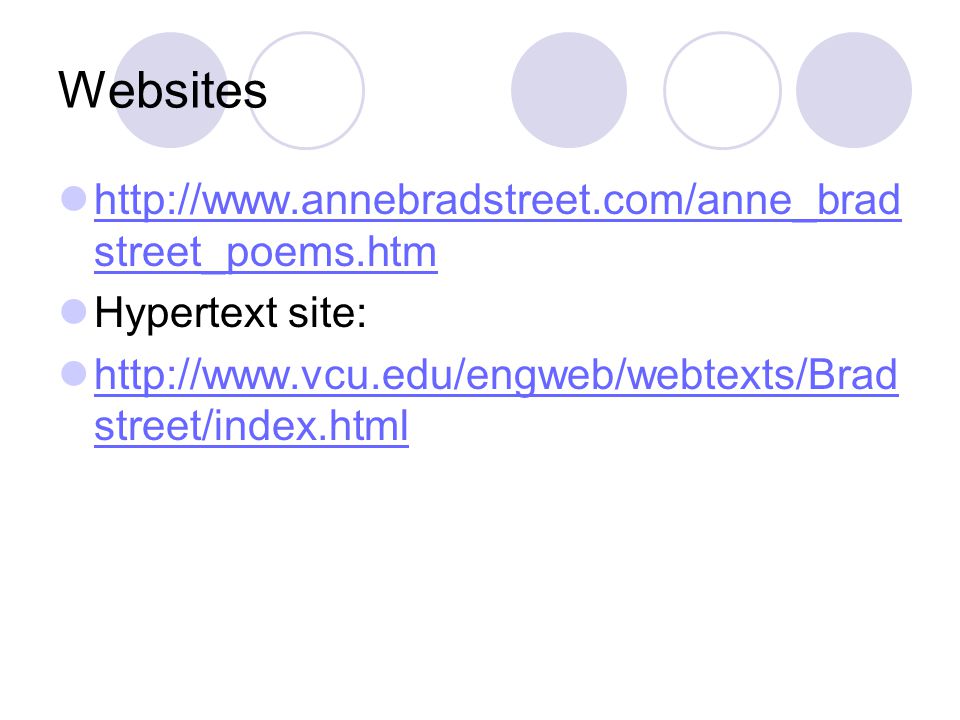Select the "Websites" slide title

point(163,91)
